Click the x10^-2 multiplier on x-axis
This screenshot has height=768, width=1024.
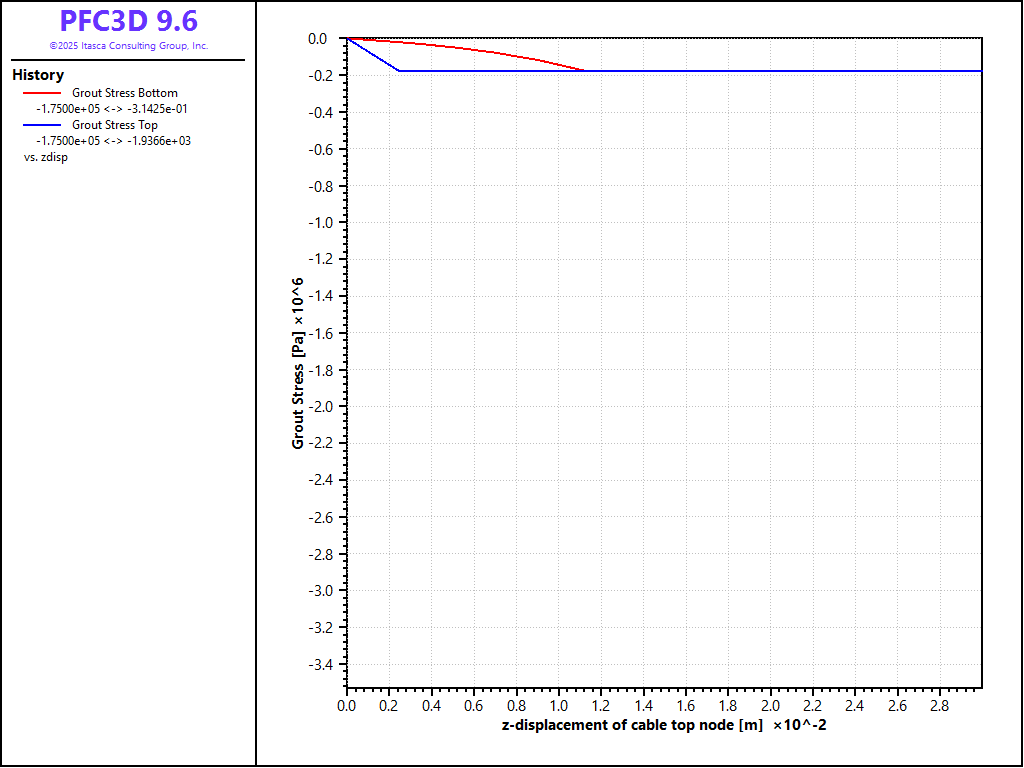tap(800, 725)
